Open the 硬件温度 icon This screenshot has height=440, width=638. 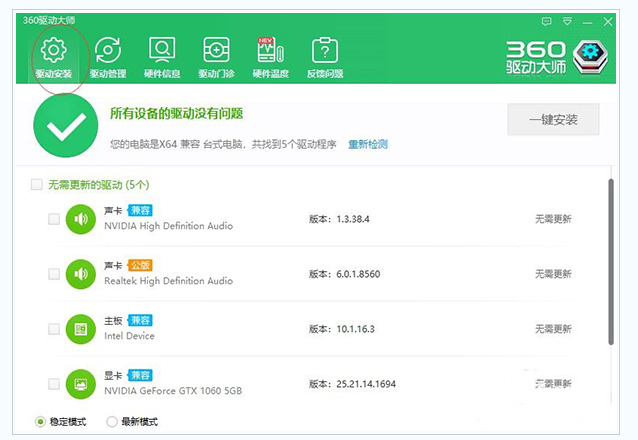pos(270,52)
